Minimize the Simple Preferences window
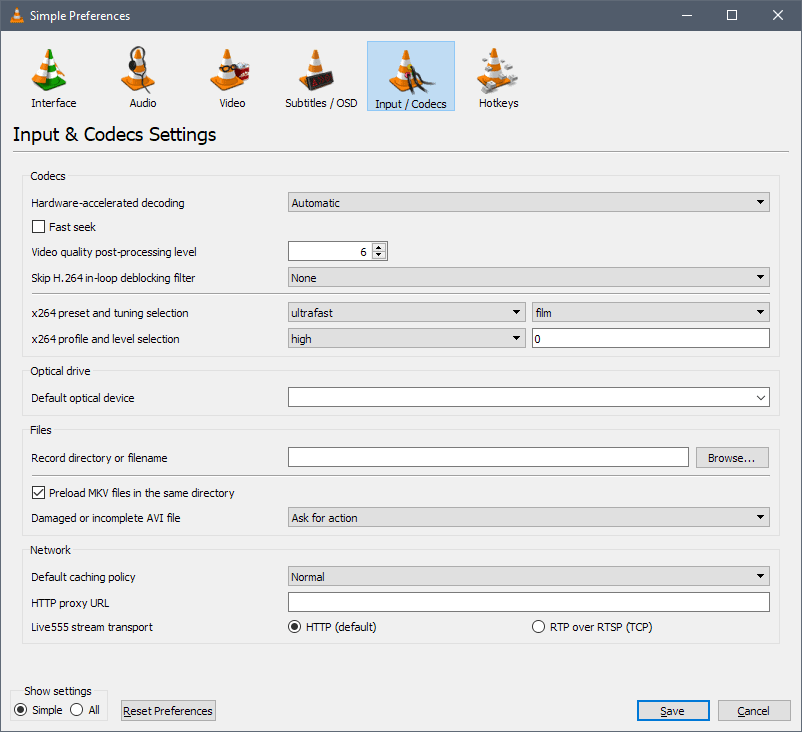The image size is (802, 732). click(687, 15)
